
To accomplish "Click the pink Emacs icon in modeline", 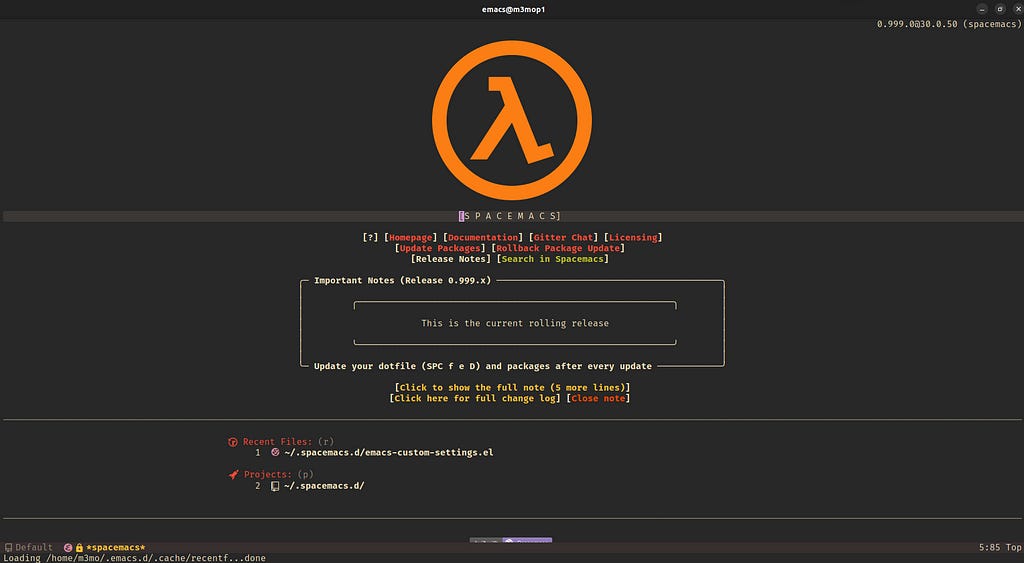I will coord(68,547).
